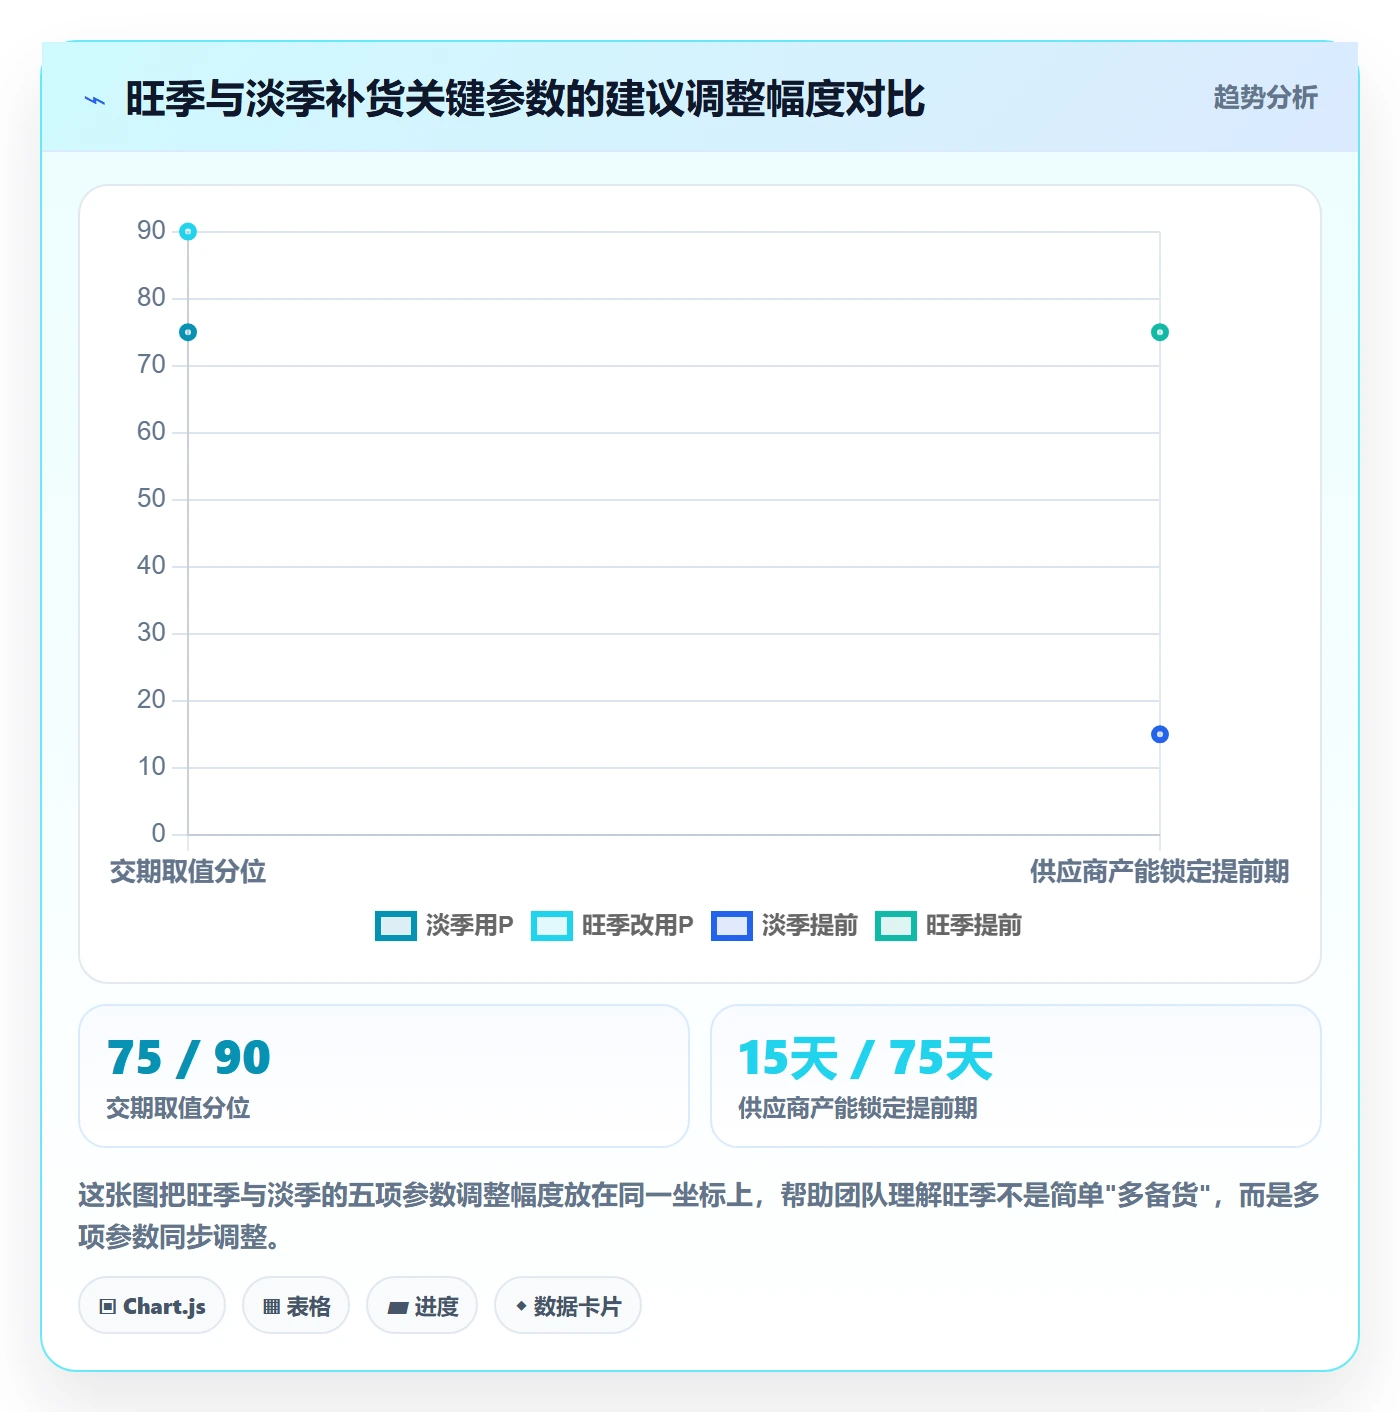Click the 旺季提前 legend label

tap(973, 926)
